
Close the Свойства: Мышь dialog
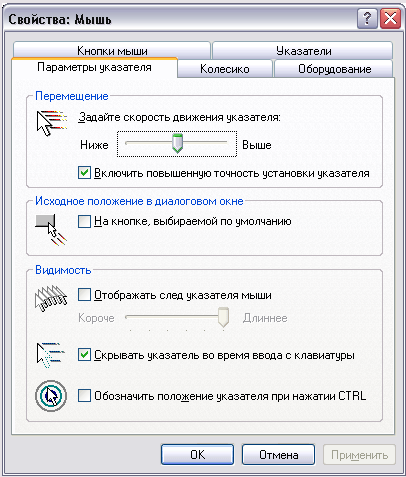pos(390,19)
